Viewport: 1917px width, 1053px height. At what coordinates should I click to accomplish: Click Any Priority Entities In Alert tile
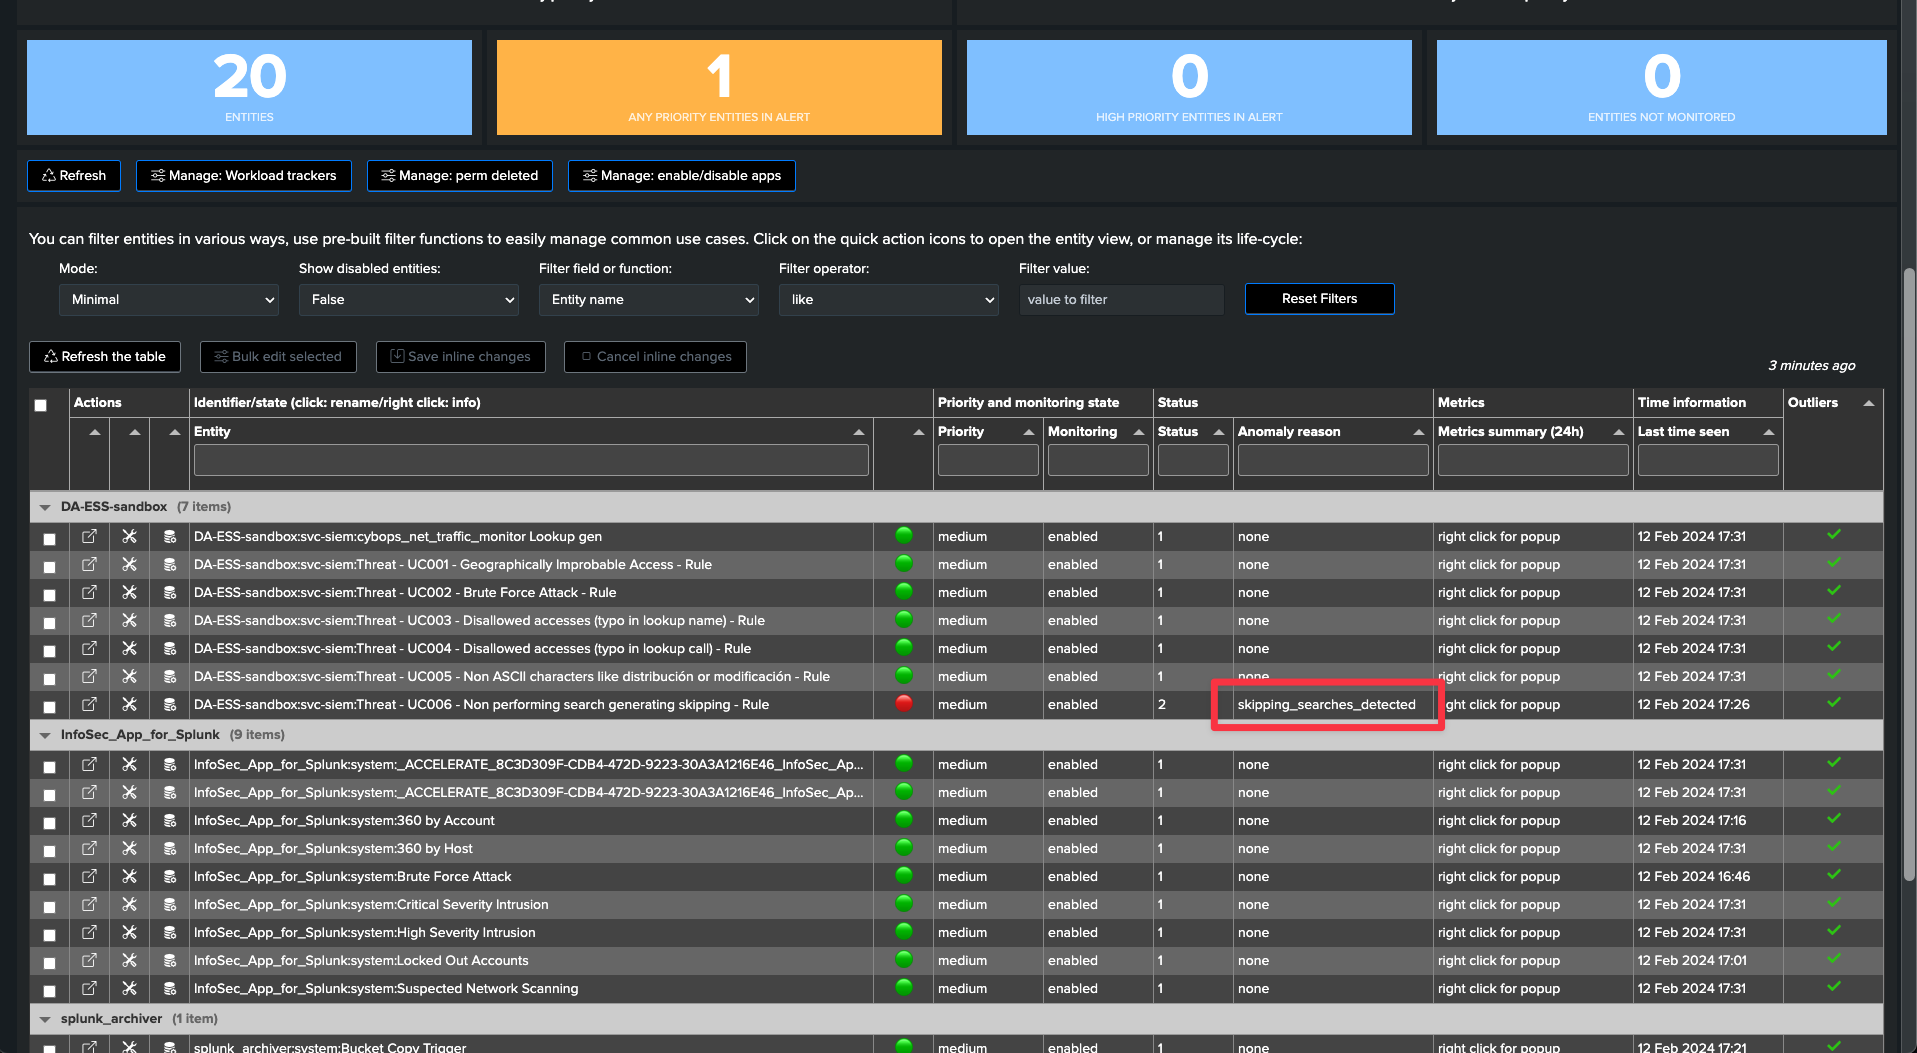[x=719, y=87]
